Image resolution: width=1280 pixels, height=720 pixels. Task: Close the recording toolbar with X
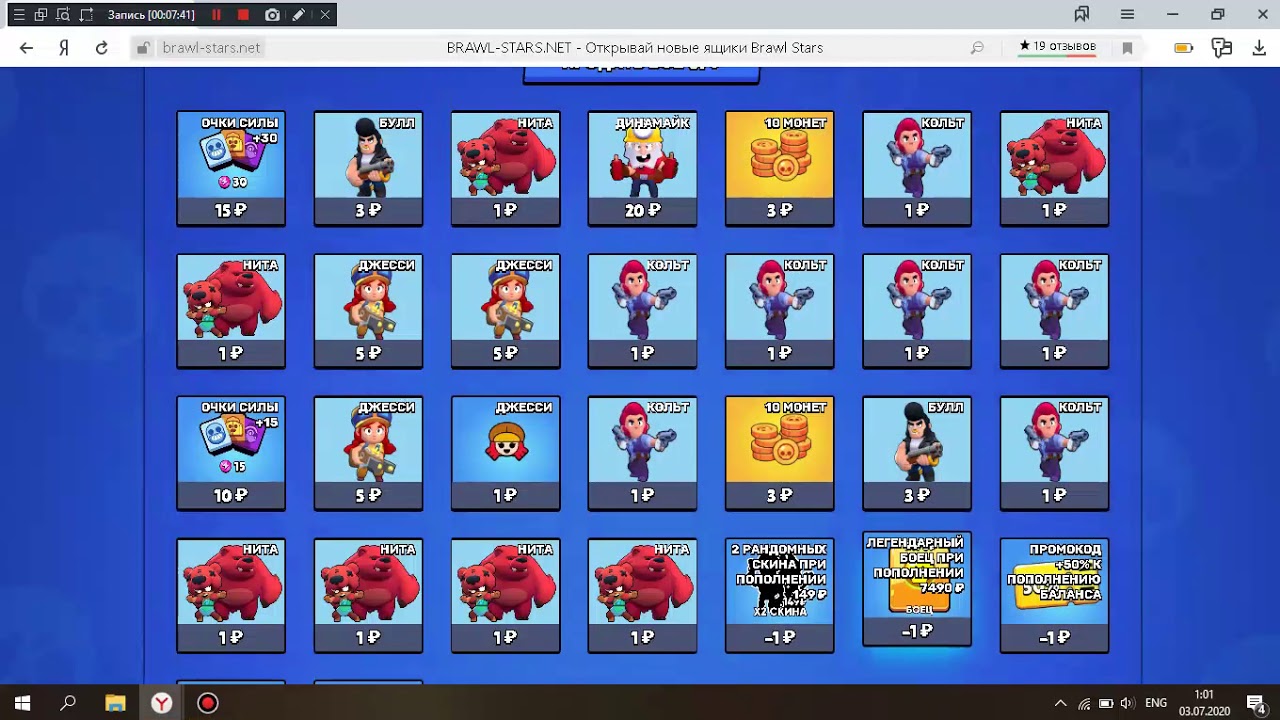(x=325, y=15)
